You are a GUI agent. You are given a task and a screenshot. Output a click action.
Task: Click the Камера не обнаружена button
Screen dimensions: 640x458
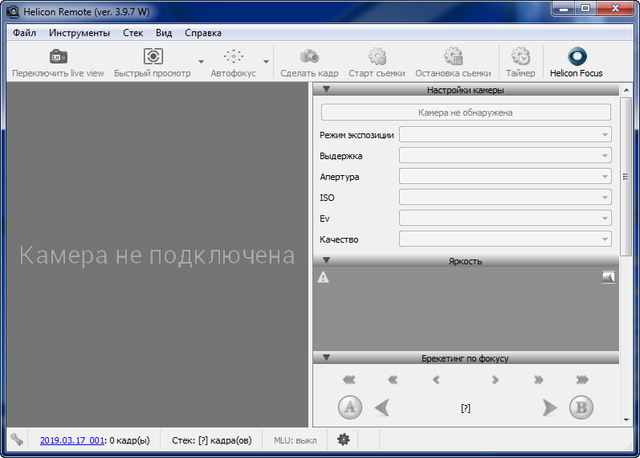tap(465, 113)
